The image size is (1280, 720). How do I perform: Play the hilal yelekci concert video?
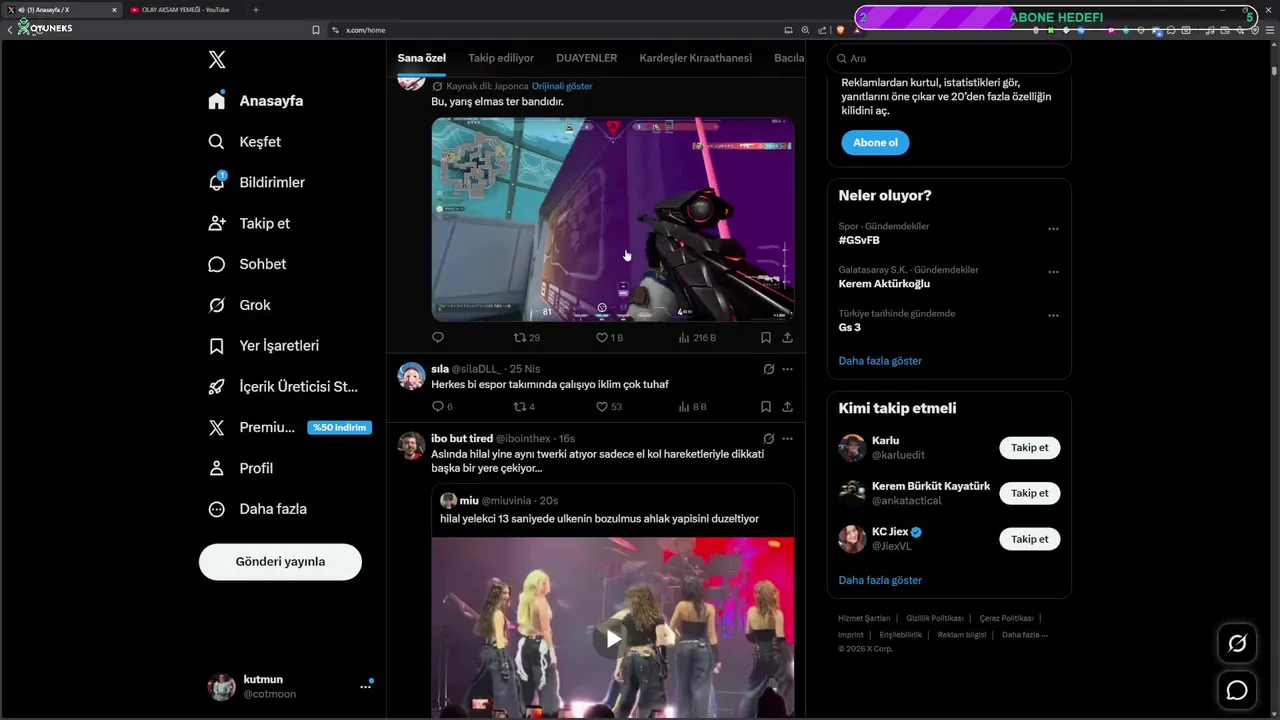click(613, 638)
